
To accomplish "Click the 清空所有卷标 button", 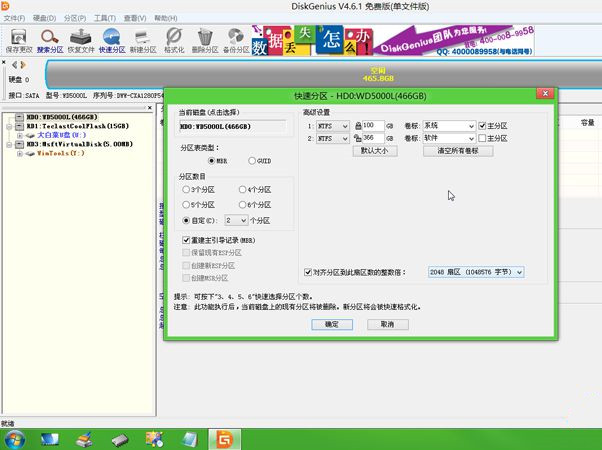I will (x=458, y=151).
